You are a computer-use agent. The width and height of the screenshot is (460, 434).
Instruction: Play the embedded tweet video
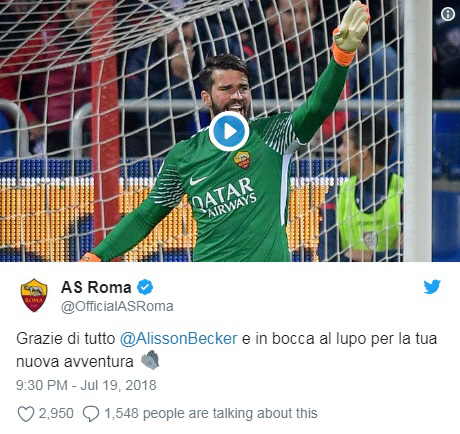[x=229, y=131]
